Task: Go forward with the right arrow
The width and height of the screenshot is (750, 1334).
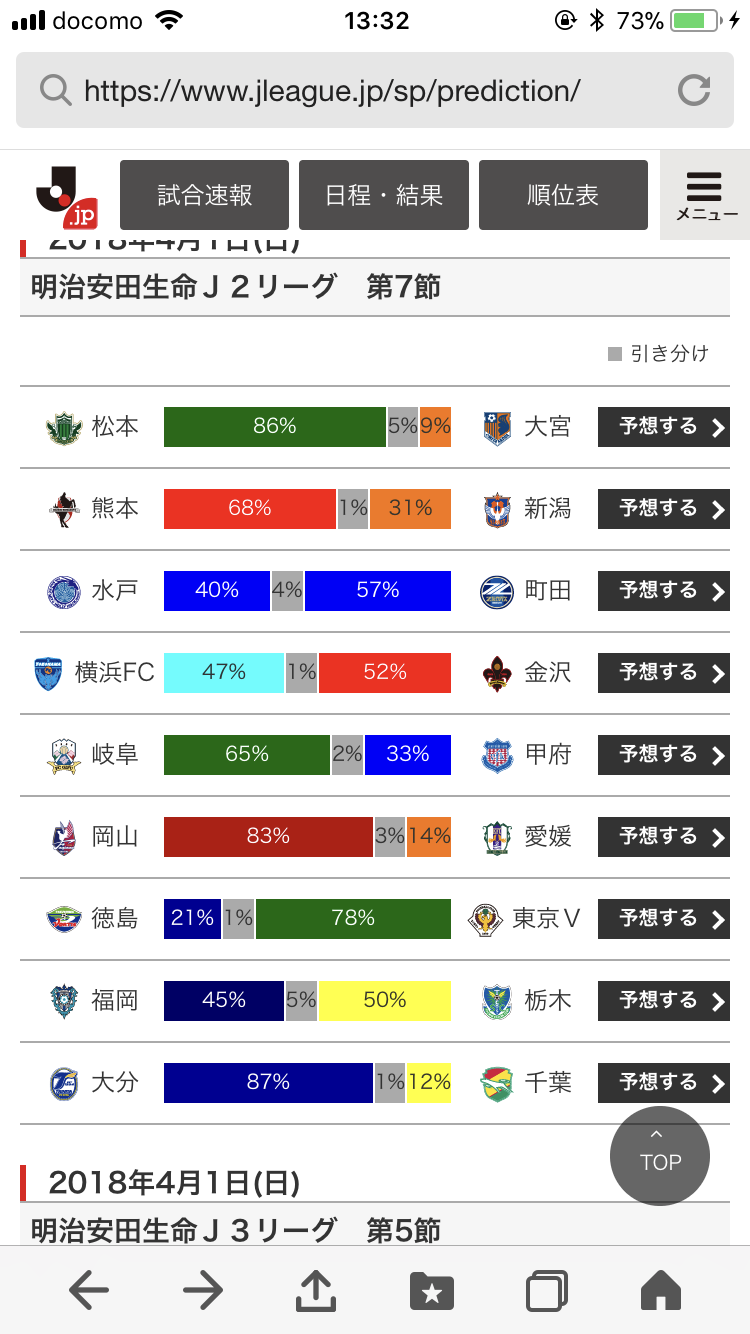Action: [203, 1291]
